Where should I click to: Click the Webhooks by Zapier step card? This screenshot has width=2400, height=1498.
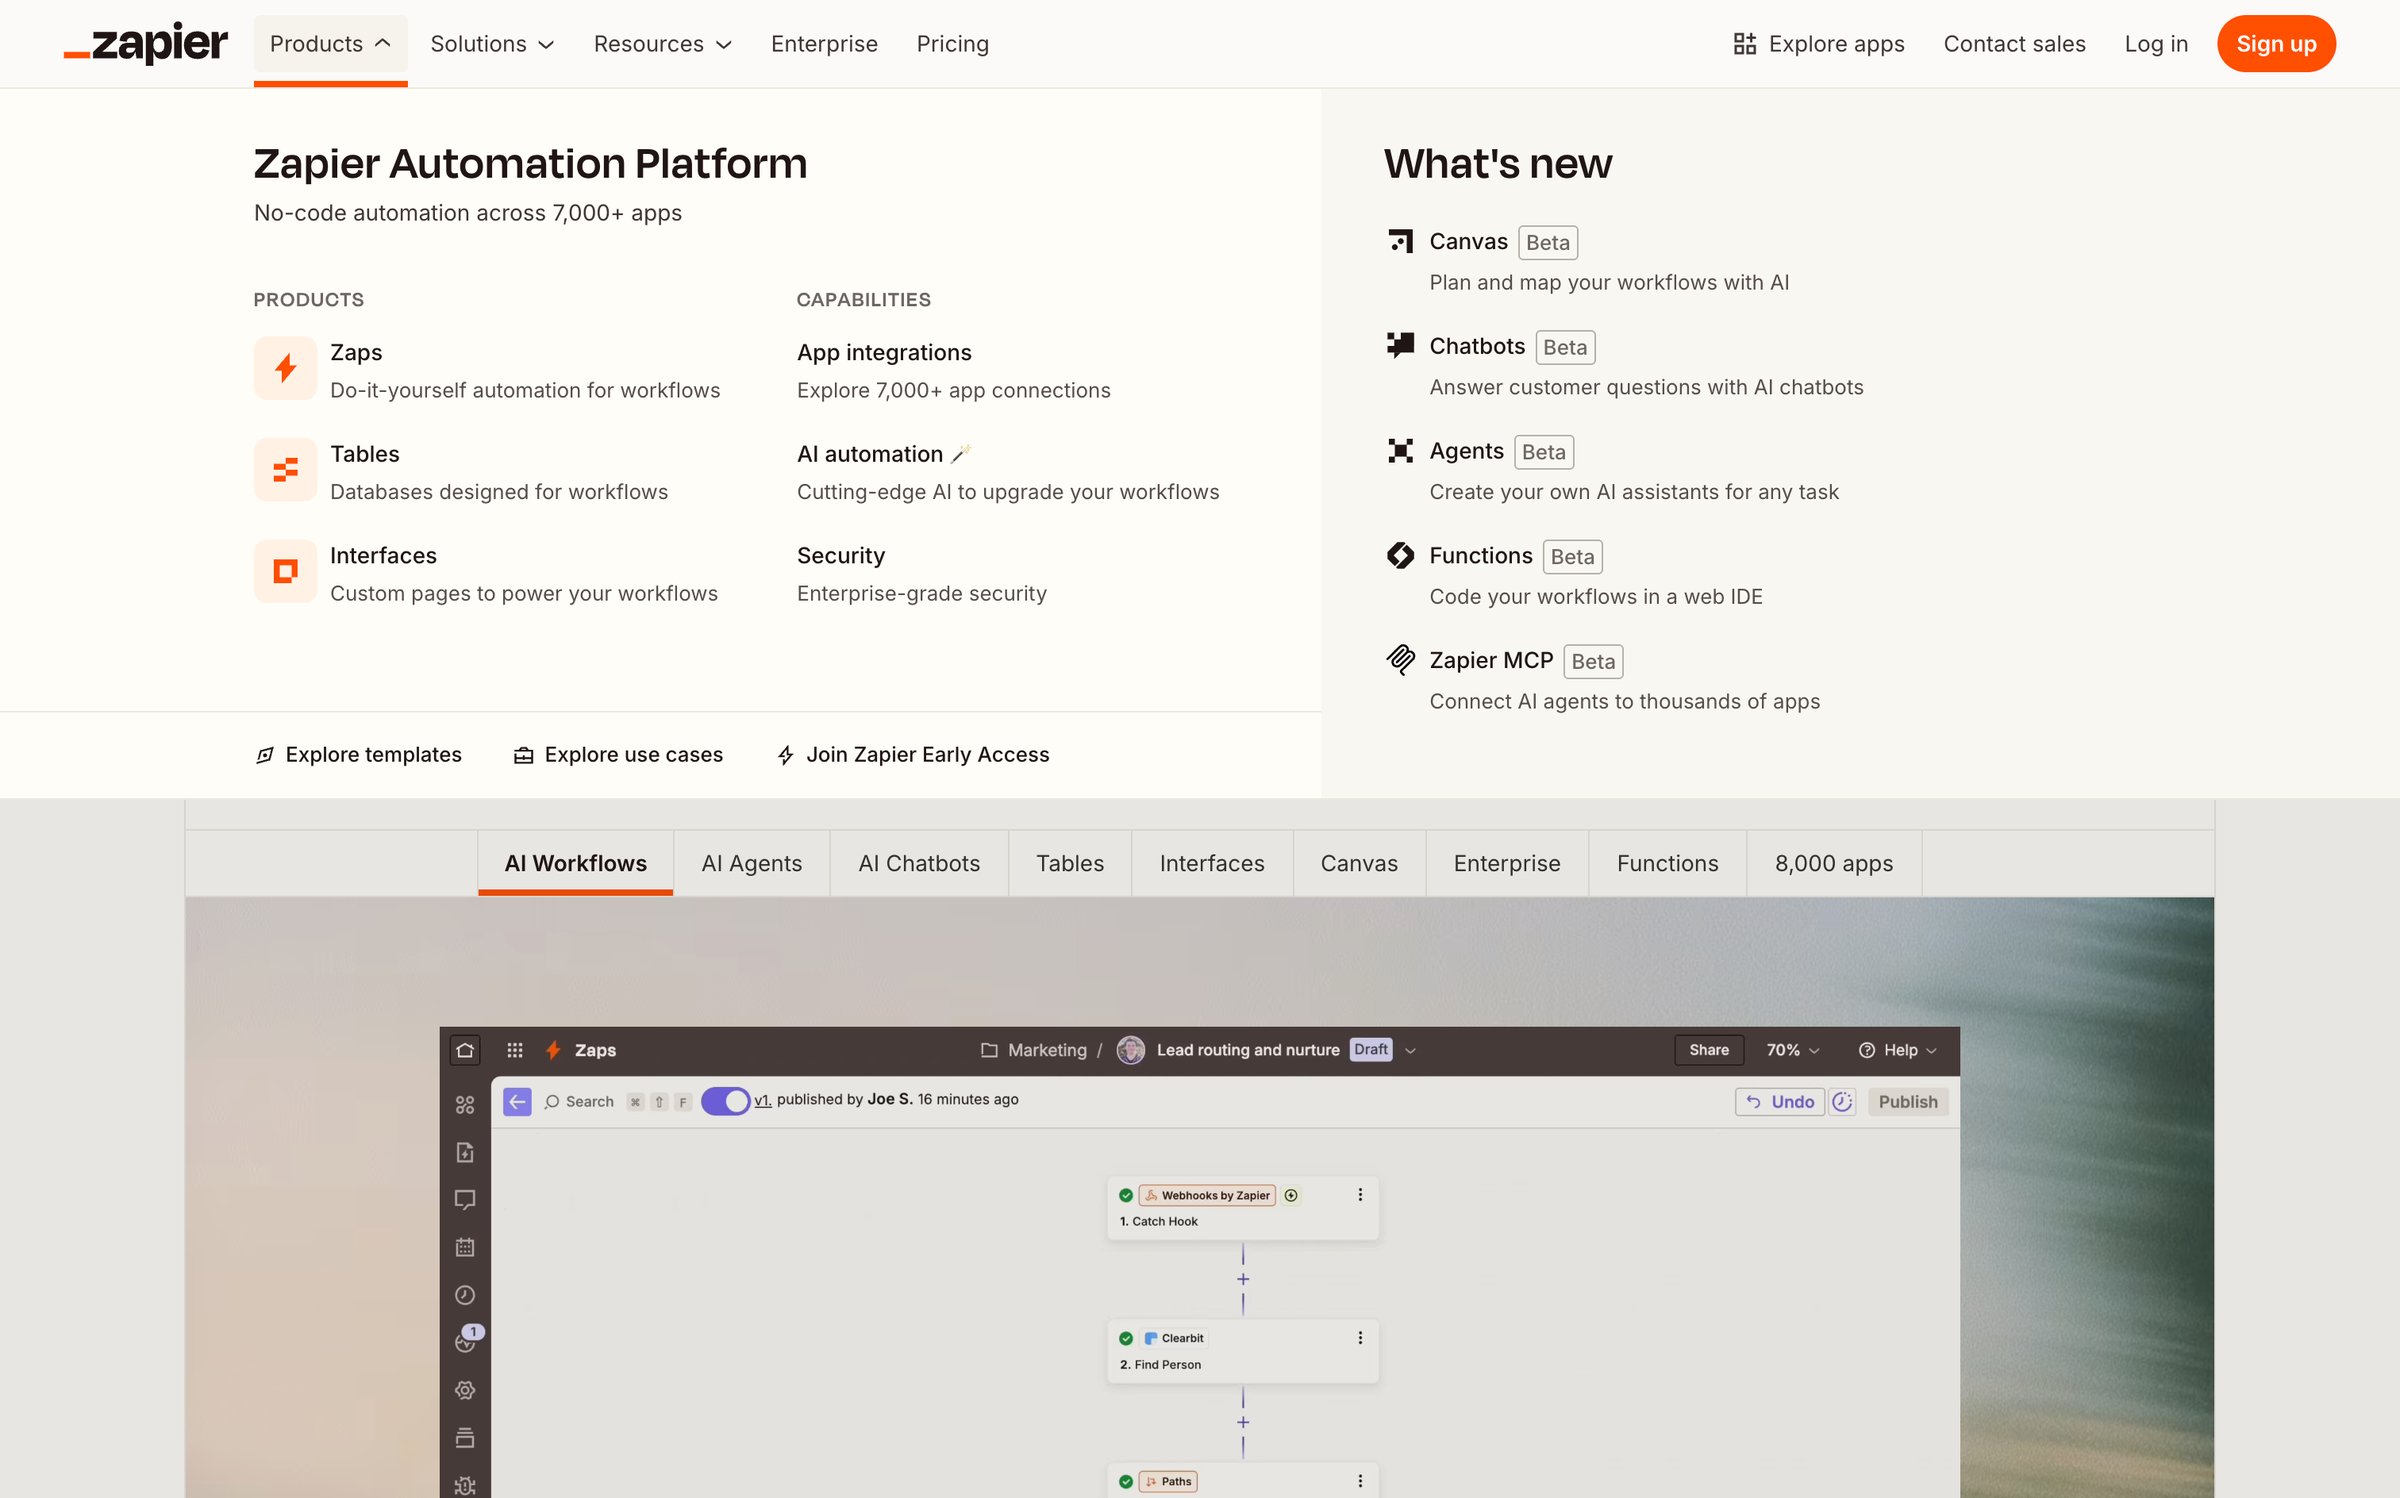tap(1243, 1208)
